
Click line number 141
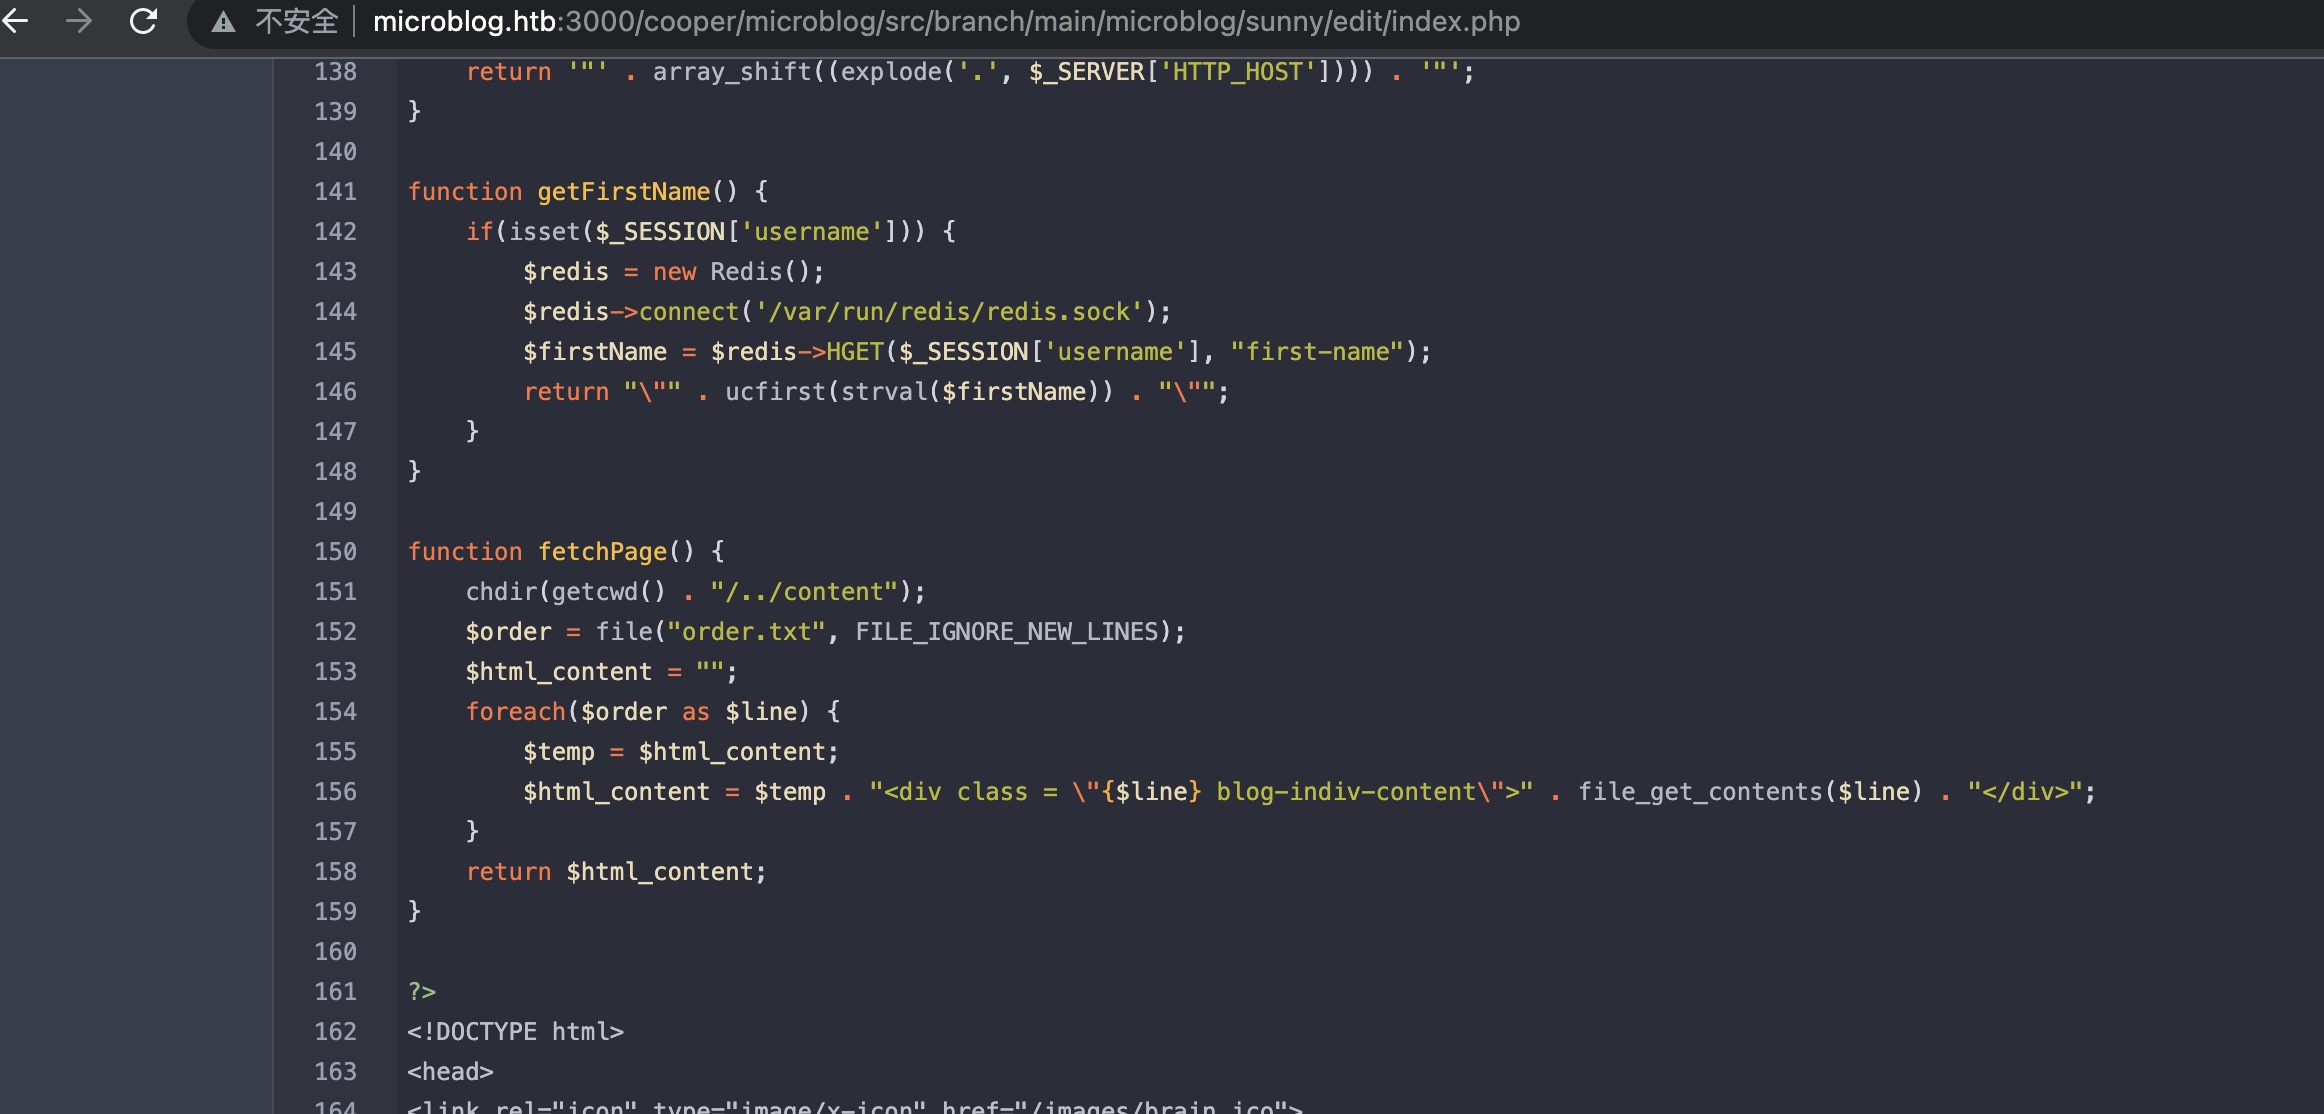coord(335,191)
